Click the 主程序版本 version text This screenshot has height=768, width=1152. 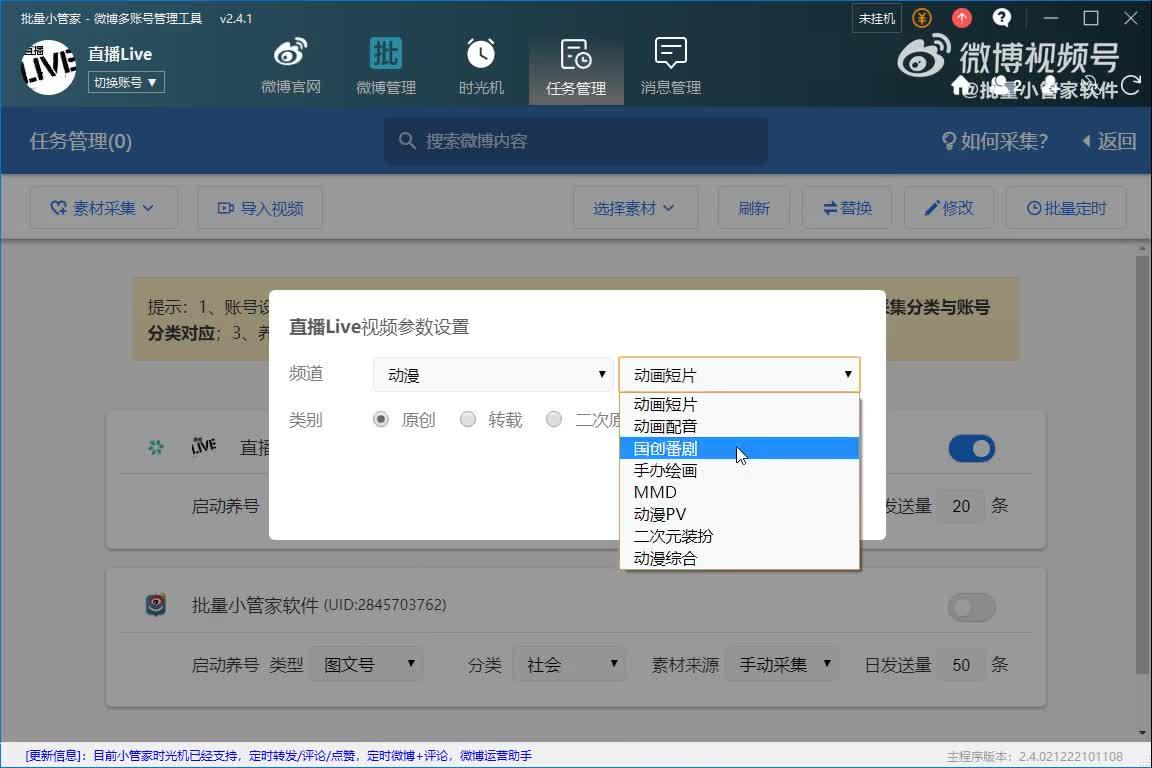click(1034, 756)
